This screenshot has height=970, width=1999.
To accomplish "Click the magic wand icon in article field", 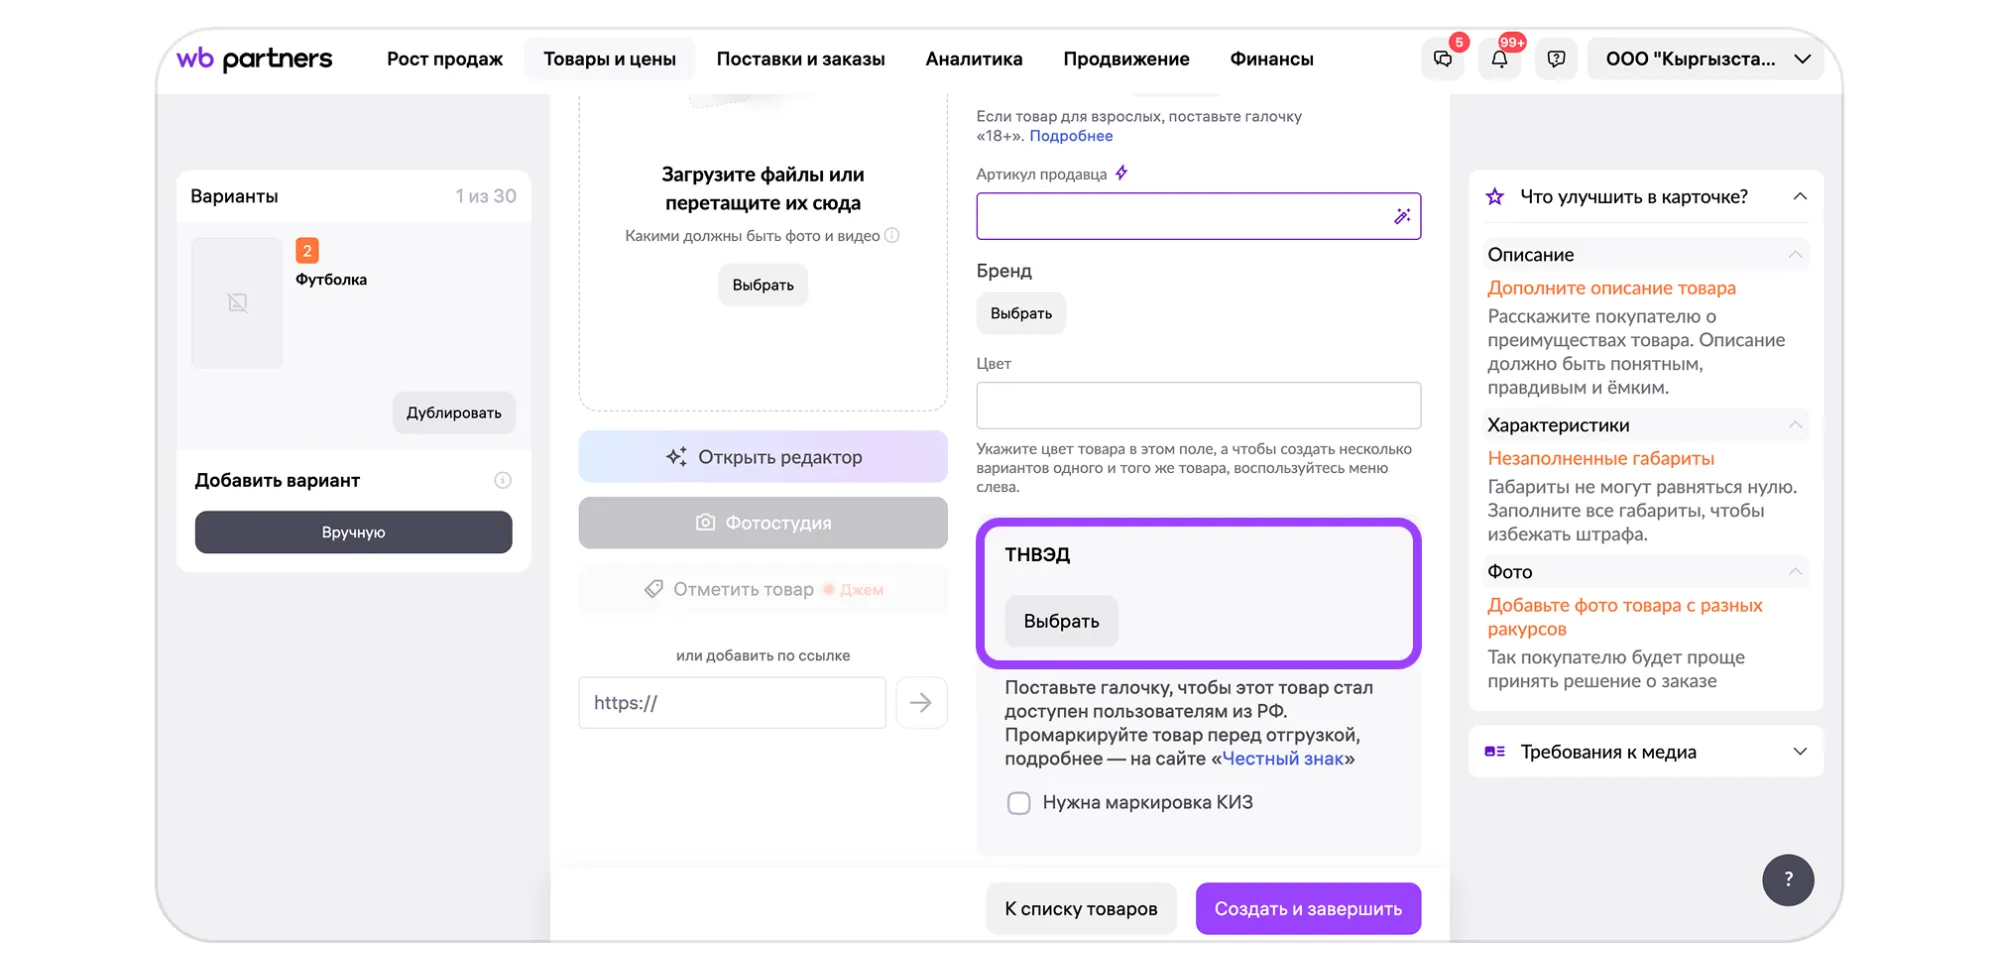I will 1402,216.
